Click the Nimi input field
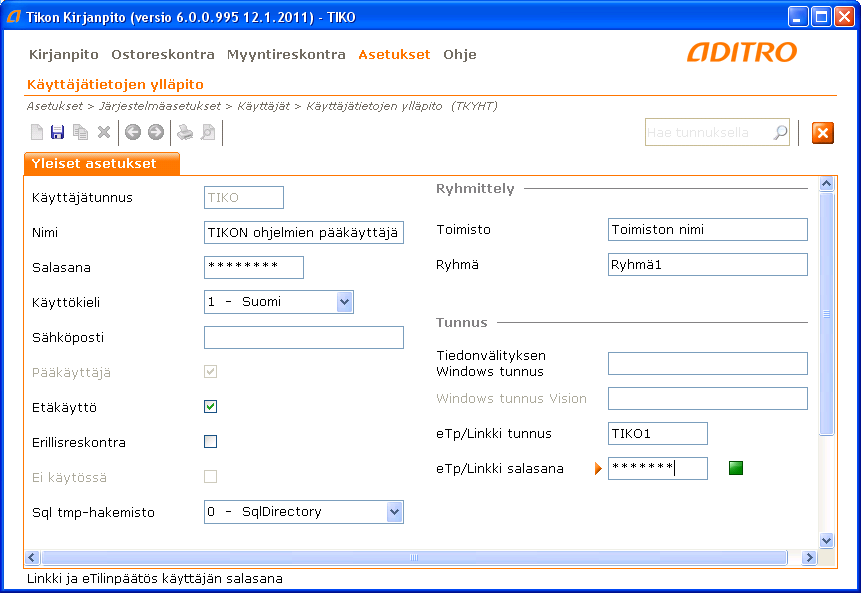 pos(304,232)
